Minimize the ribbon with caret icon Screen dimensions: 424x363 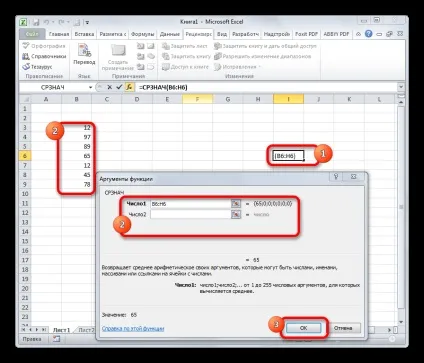click(358, 34)
